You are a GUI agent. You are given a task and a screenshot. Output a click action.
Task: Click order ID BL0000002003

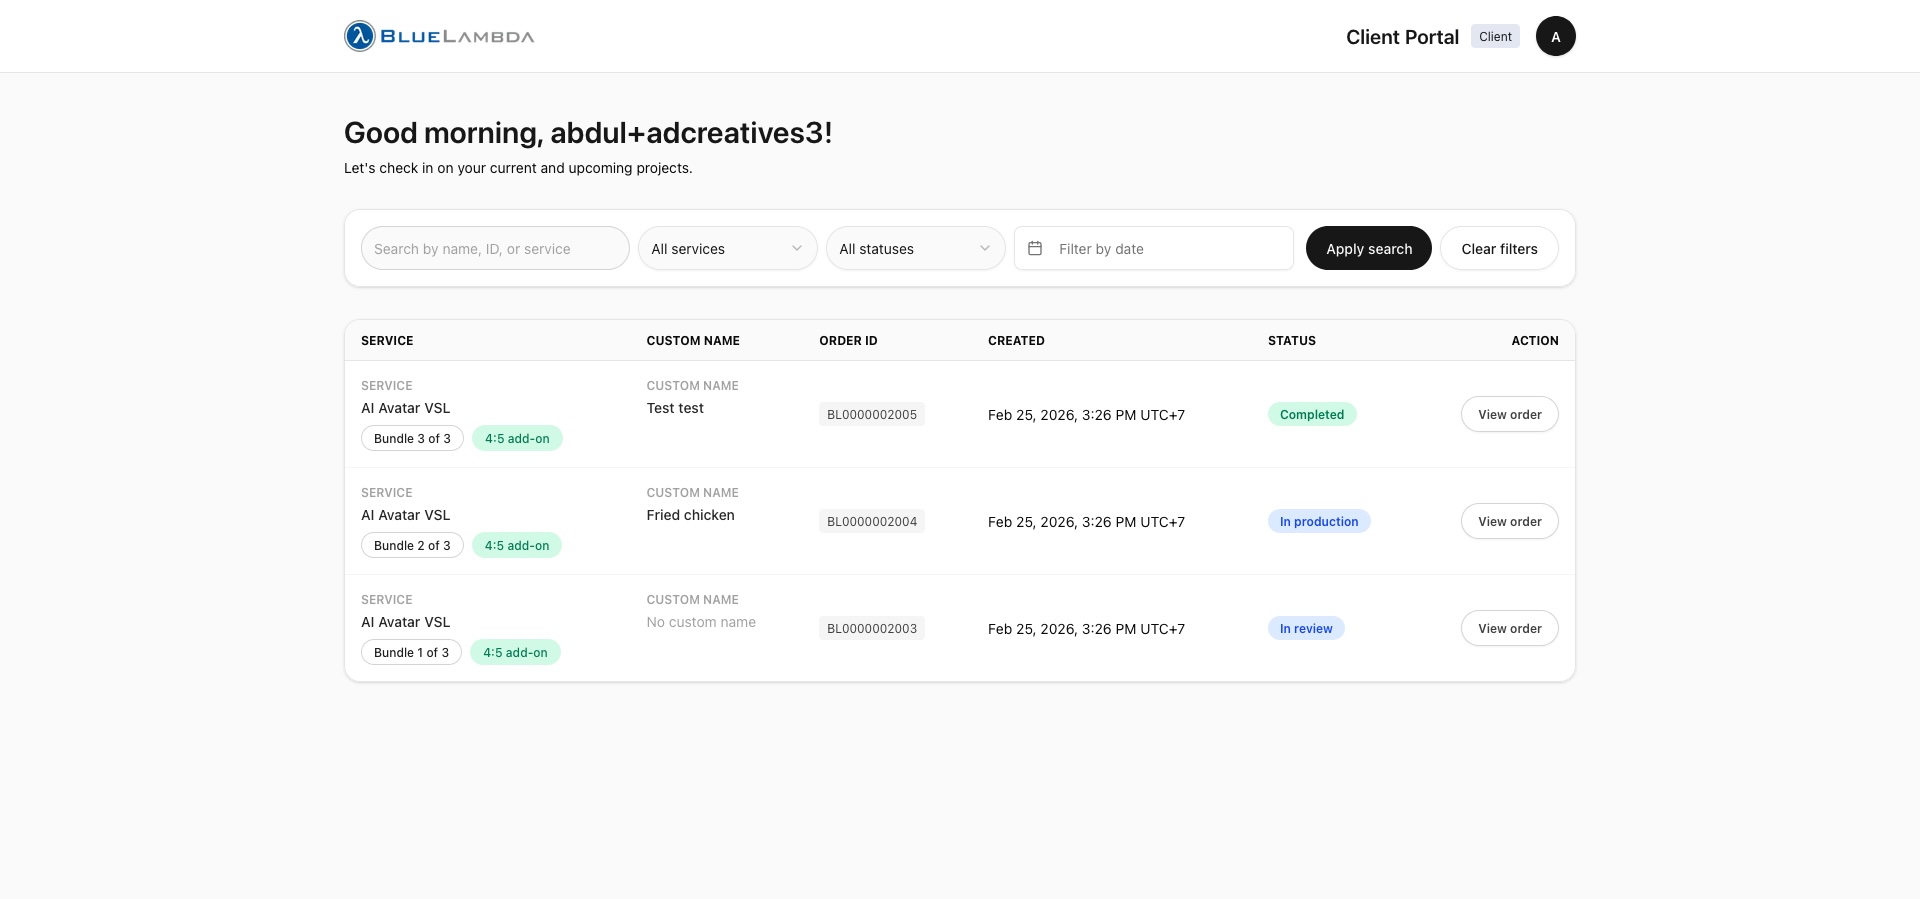872,628
